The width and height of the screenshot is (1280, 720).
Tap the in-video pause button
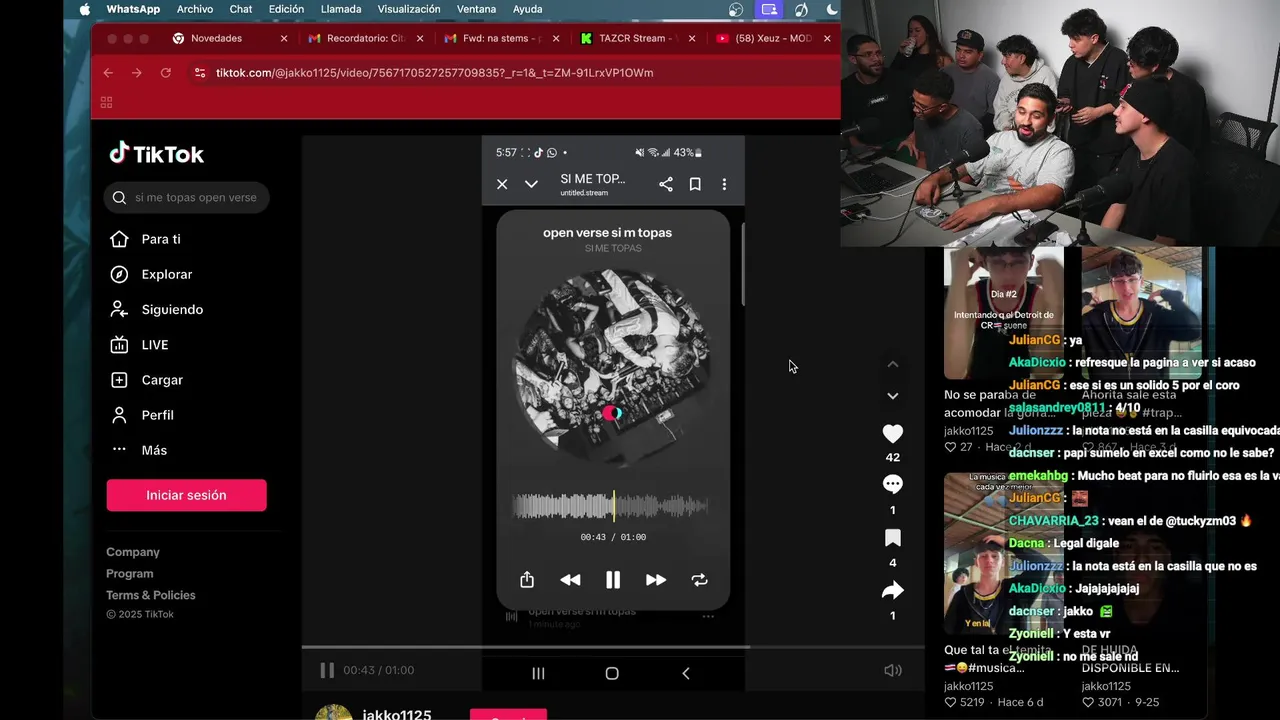point(613,580)
